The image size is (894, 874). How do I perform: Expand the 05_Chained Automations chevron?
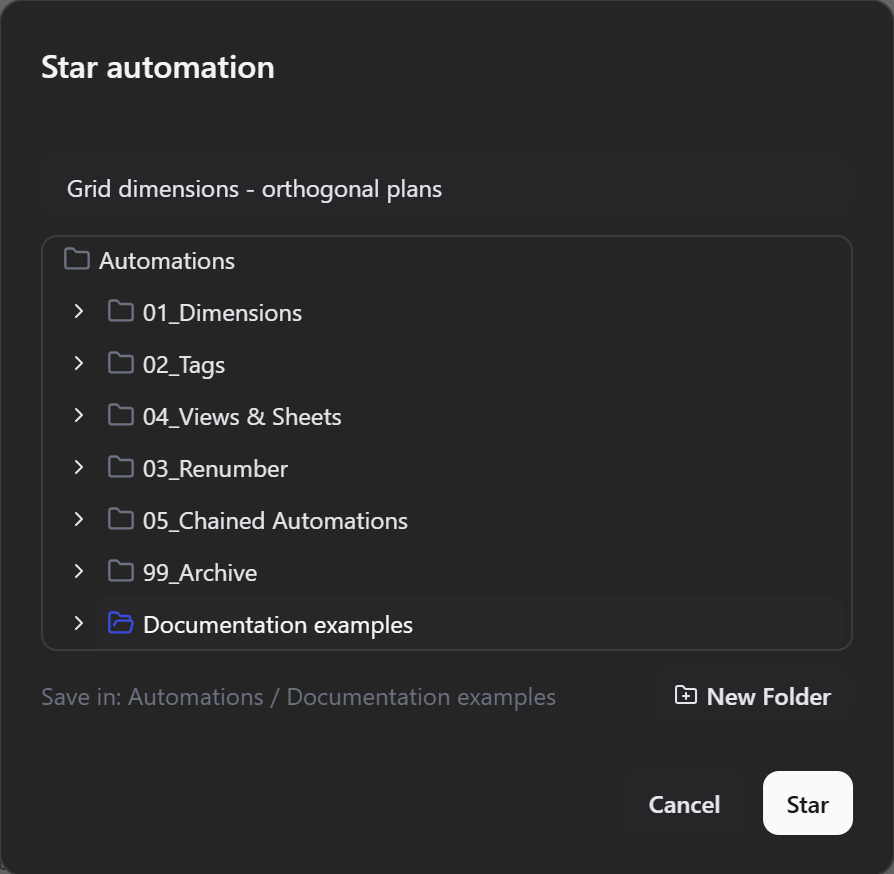tap(79, 519)
